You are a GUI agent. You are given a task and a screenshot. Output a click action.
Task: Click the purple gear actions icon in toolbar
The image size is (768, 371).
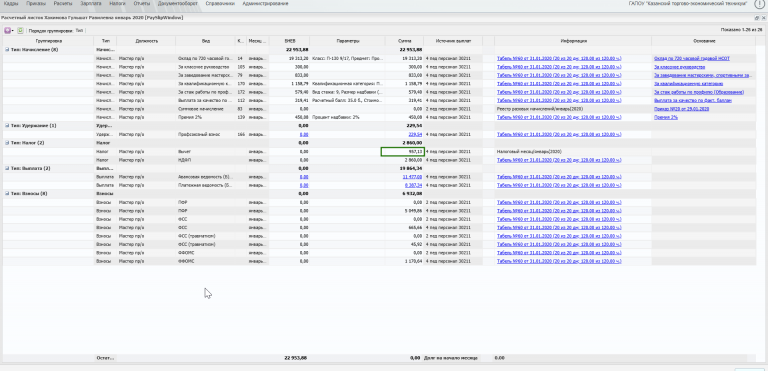7,30
